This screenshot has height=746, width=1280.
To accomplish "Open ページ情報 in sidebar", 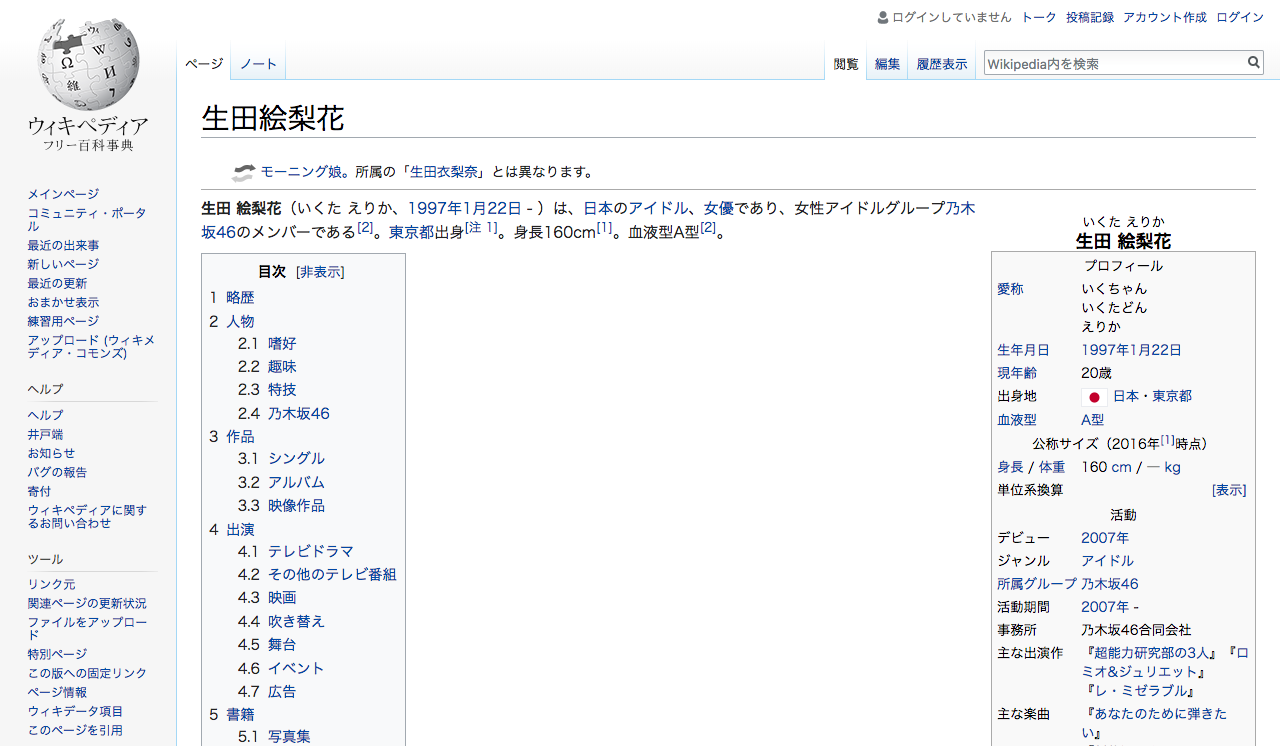I will pos(57,692).
